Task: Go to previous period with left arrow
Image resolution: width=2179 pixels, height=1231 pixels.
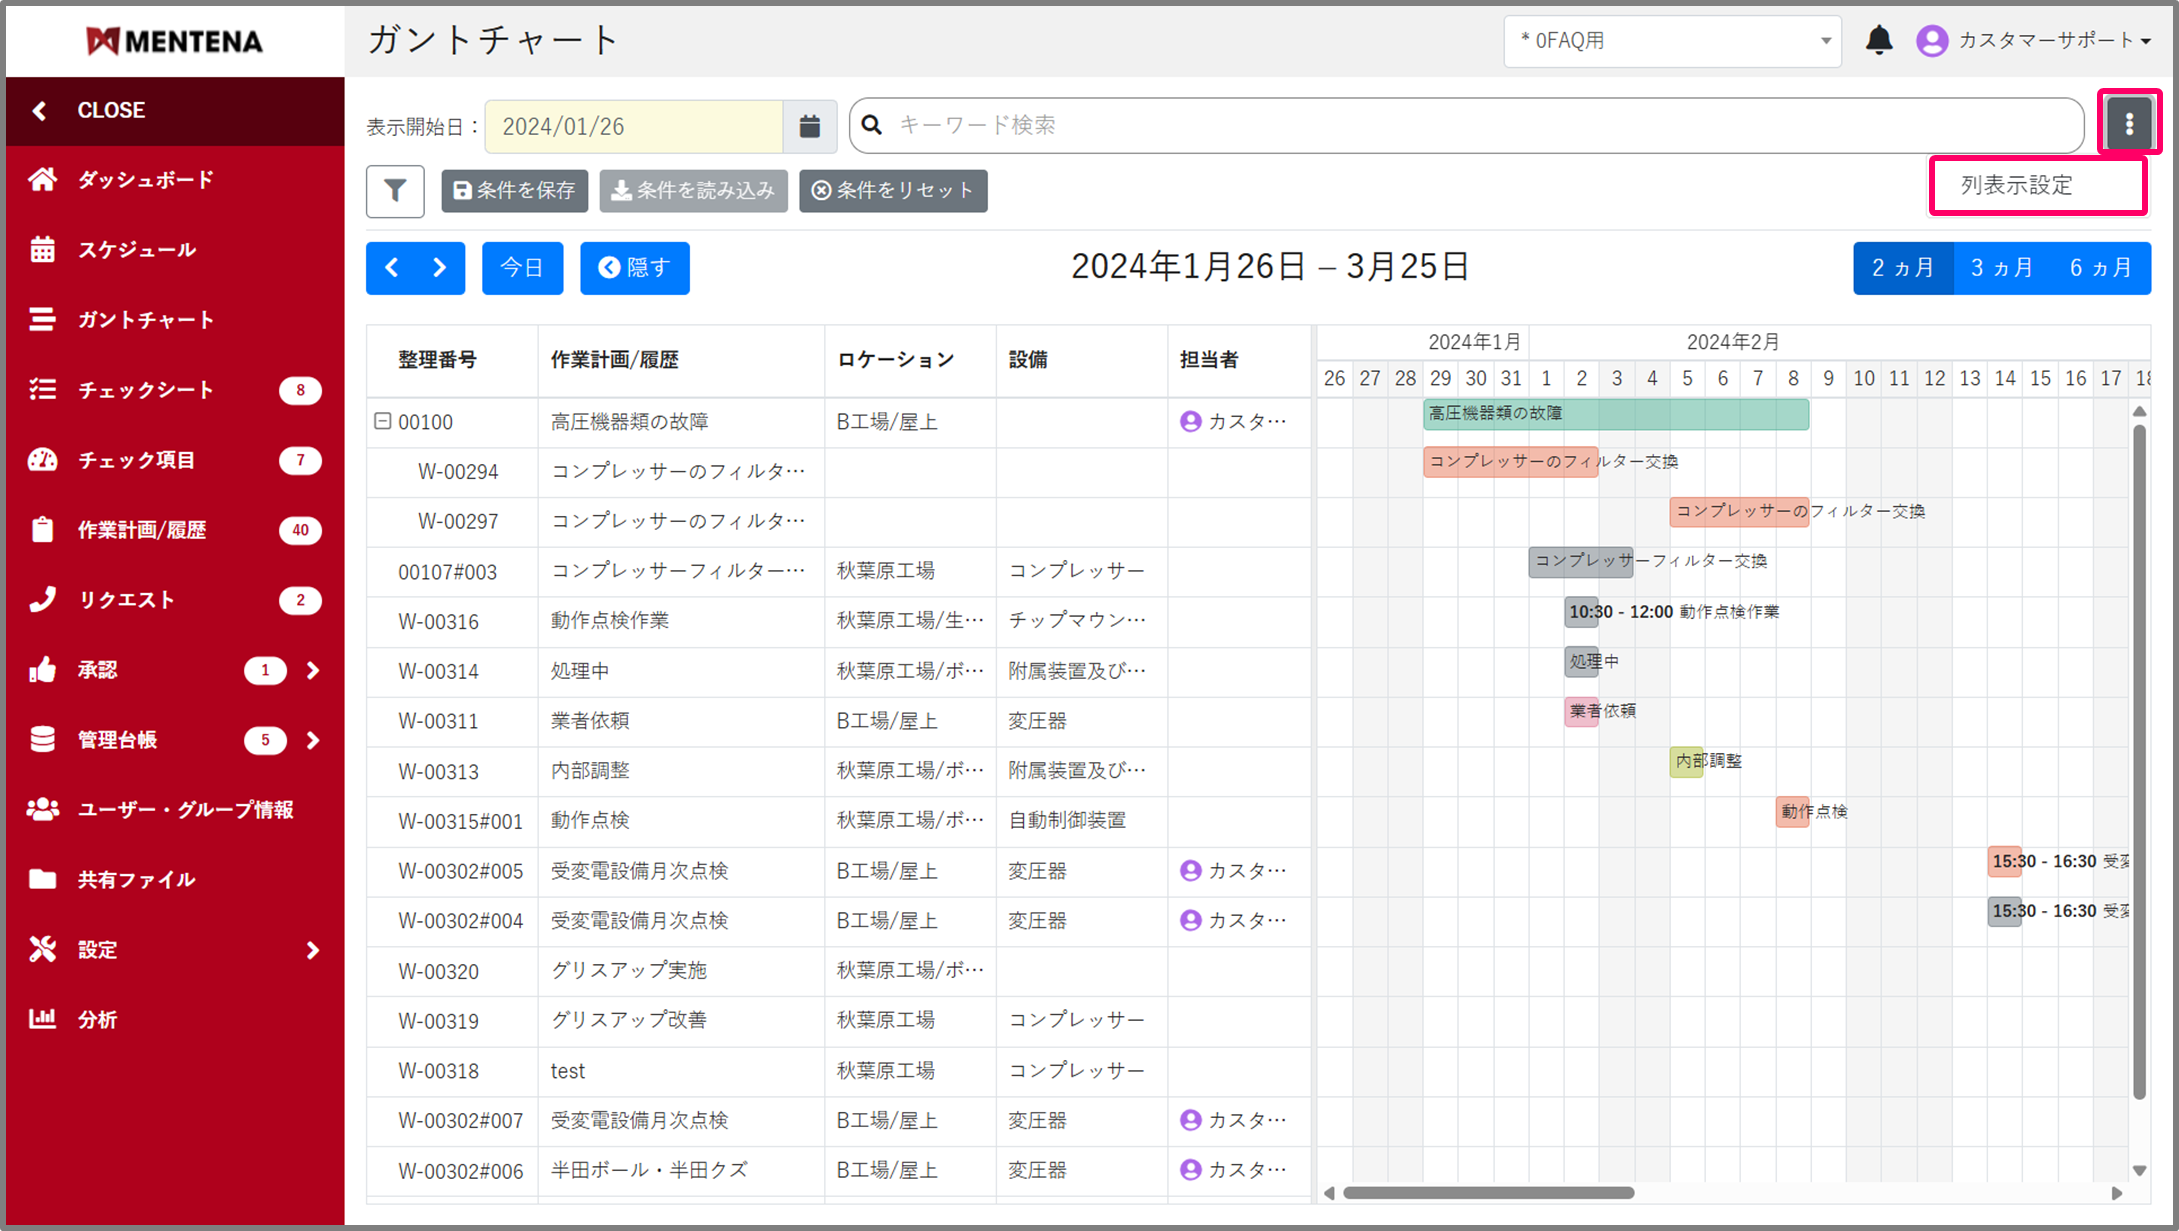Action: tap(392, 268)
